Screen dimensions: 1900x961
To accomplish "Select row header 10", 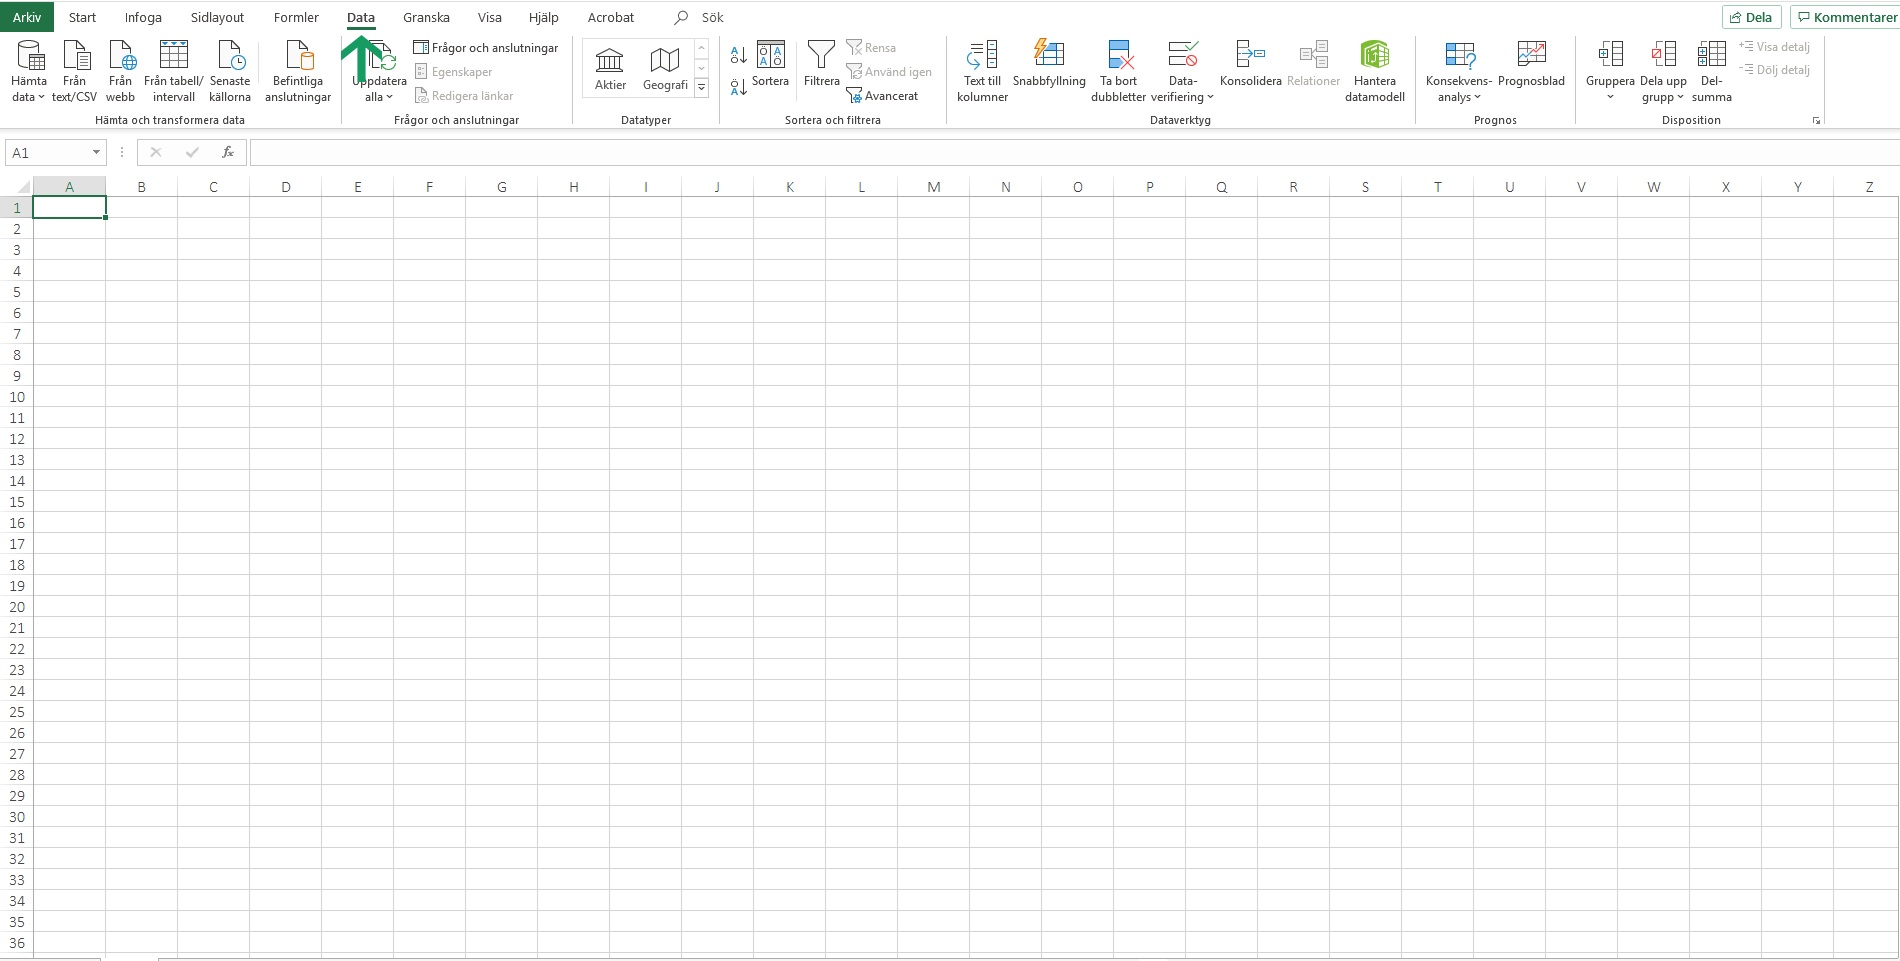I will 16,397.
